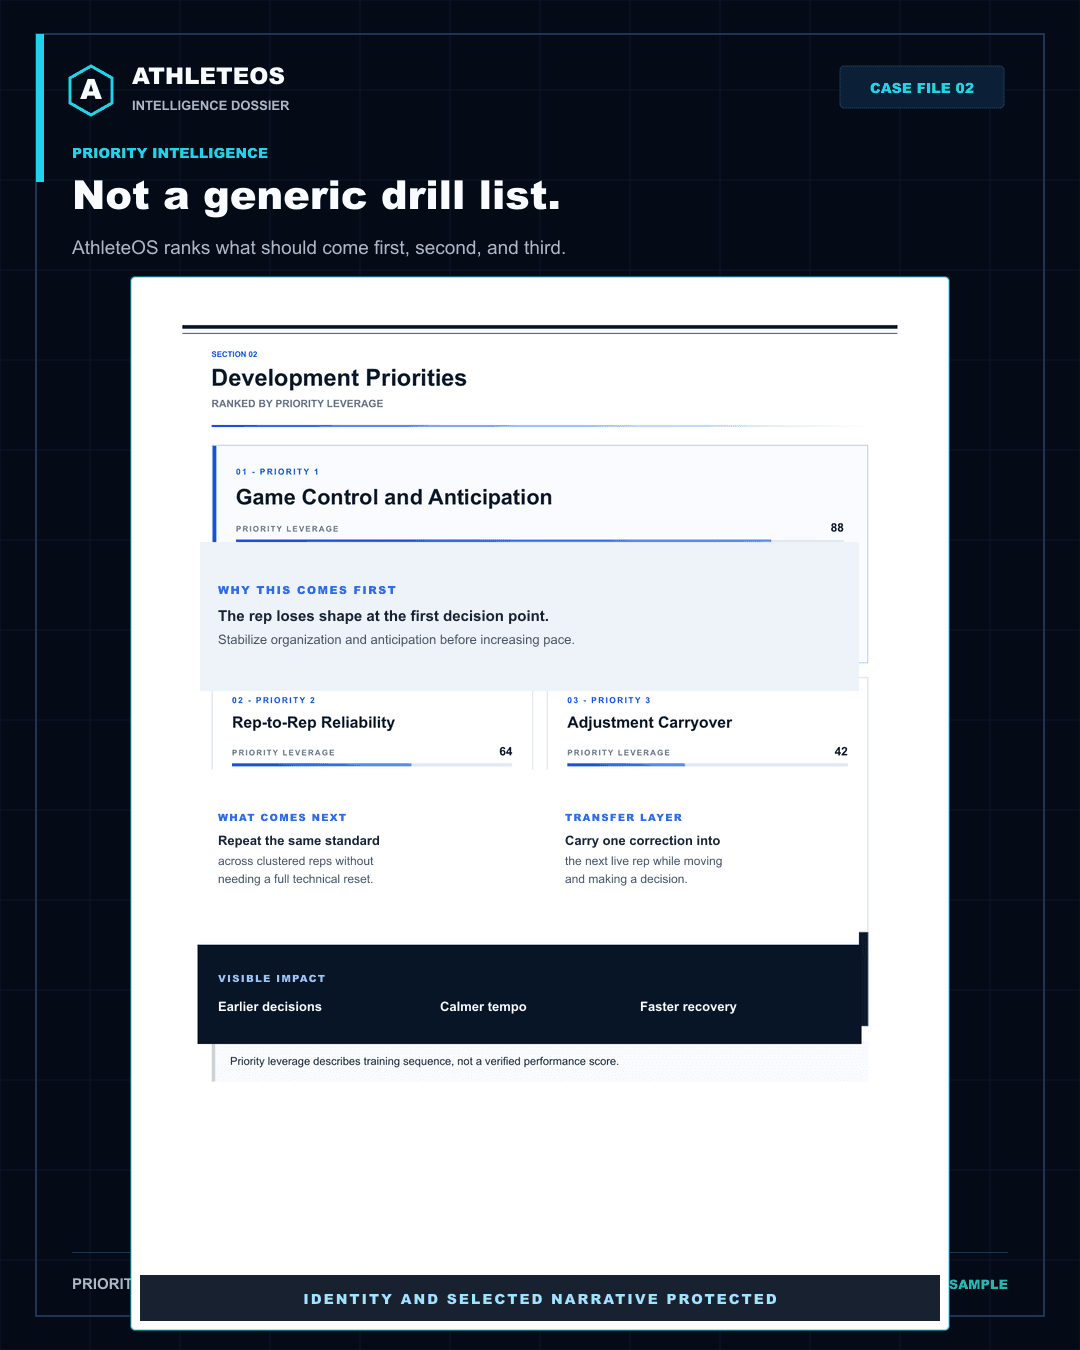Image resolution: width=1080 pixels, height=1350 pixels.
Task: Click the leverage value 88
Action: [837, 528]
